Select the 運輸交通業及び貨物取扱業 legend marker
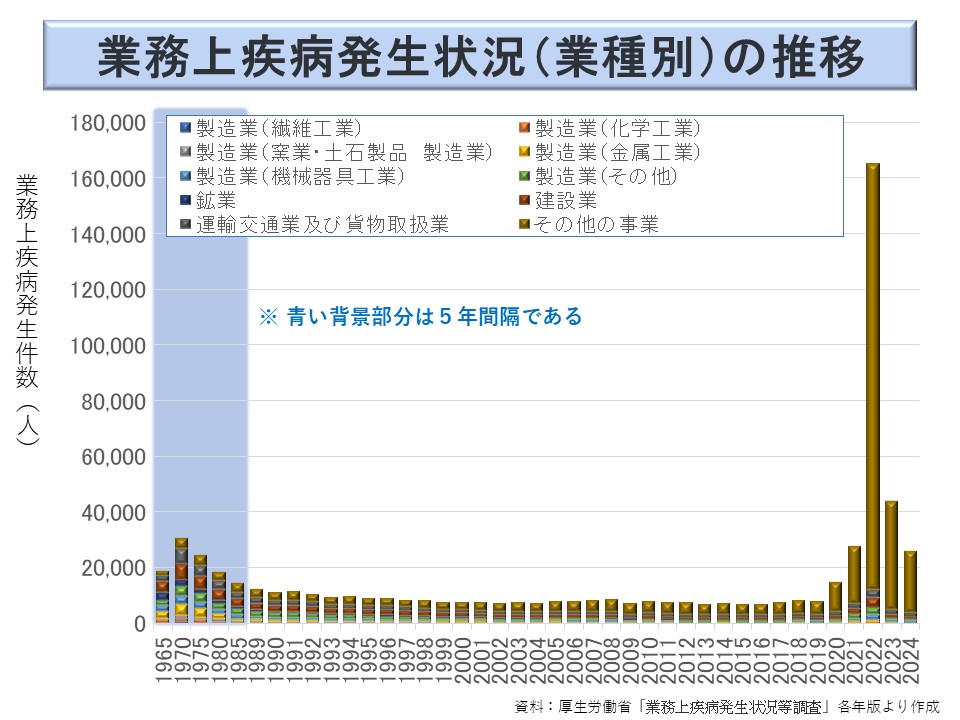Viewport: 960px width, 720px height. (x=183, y=224)
